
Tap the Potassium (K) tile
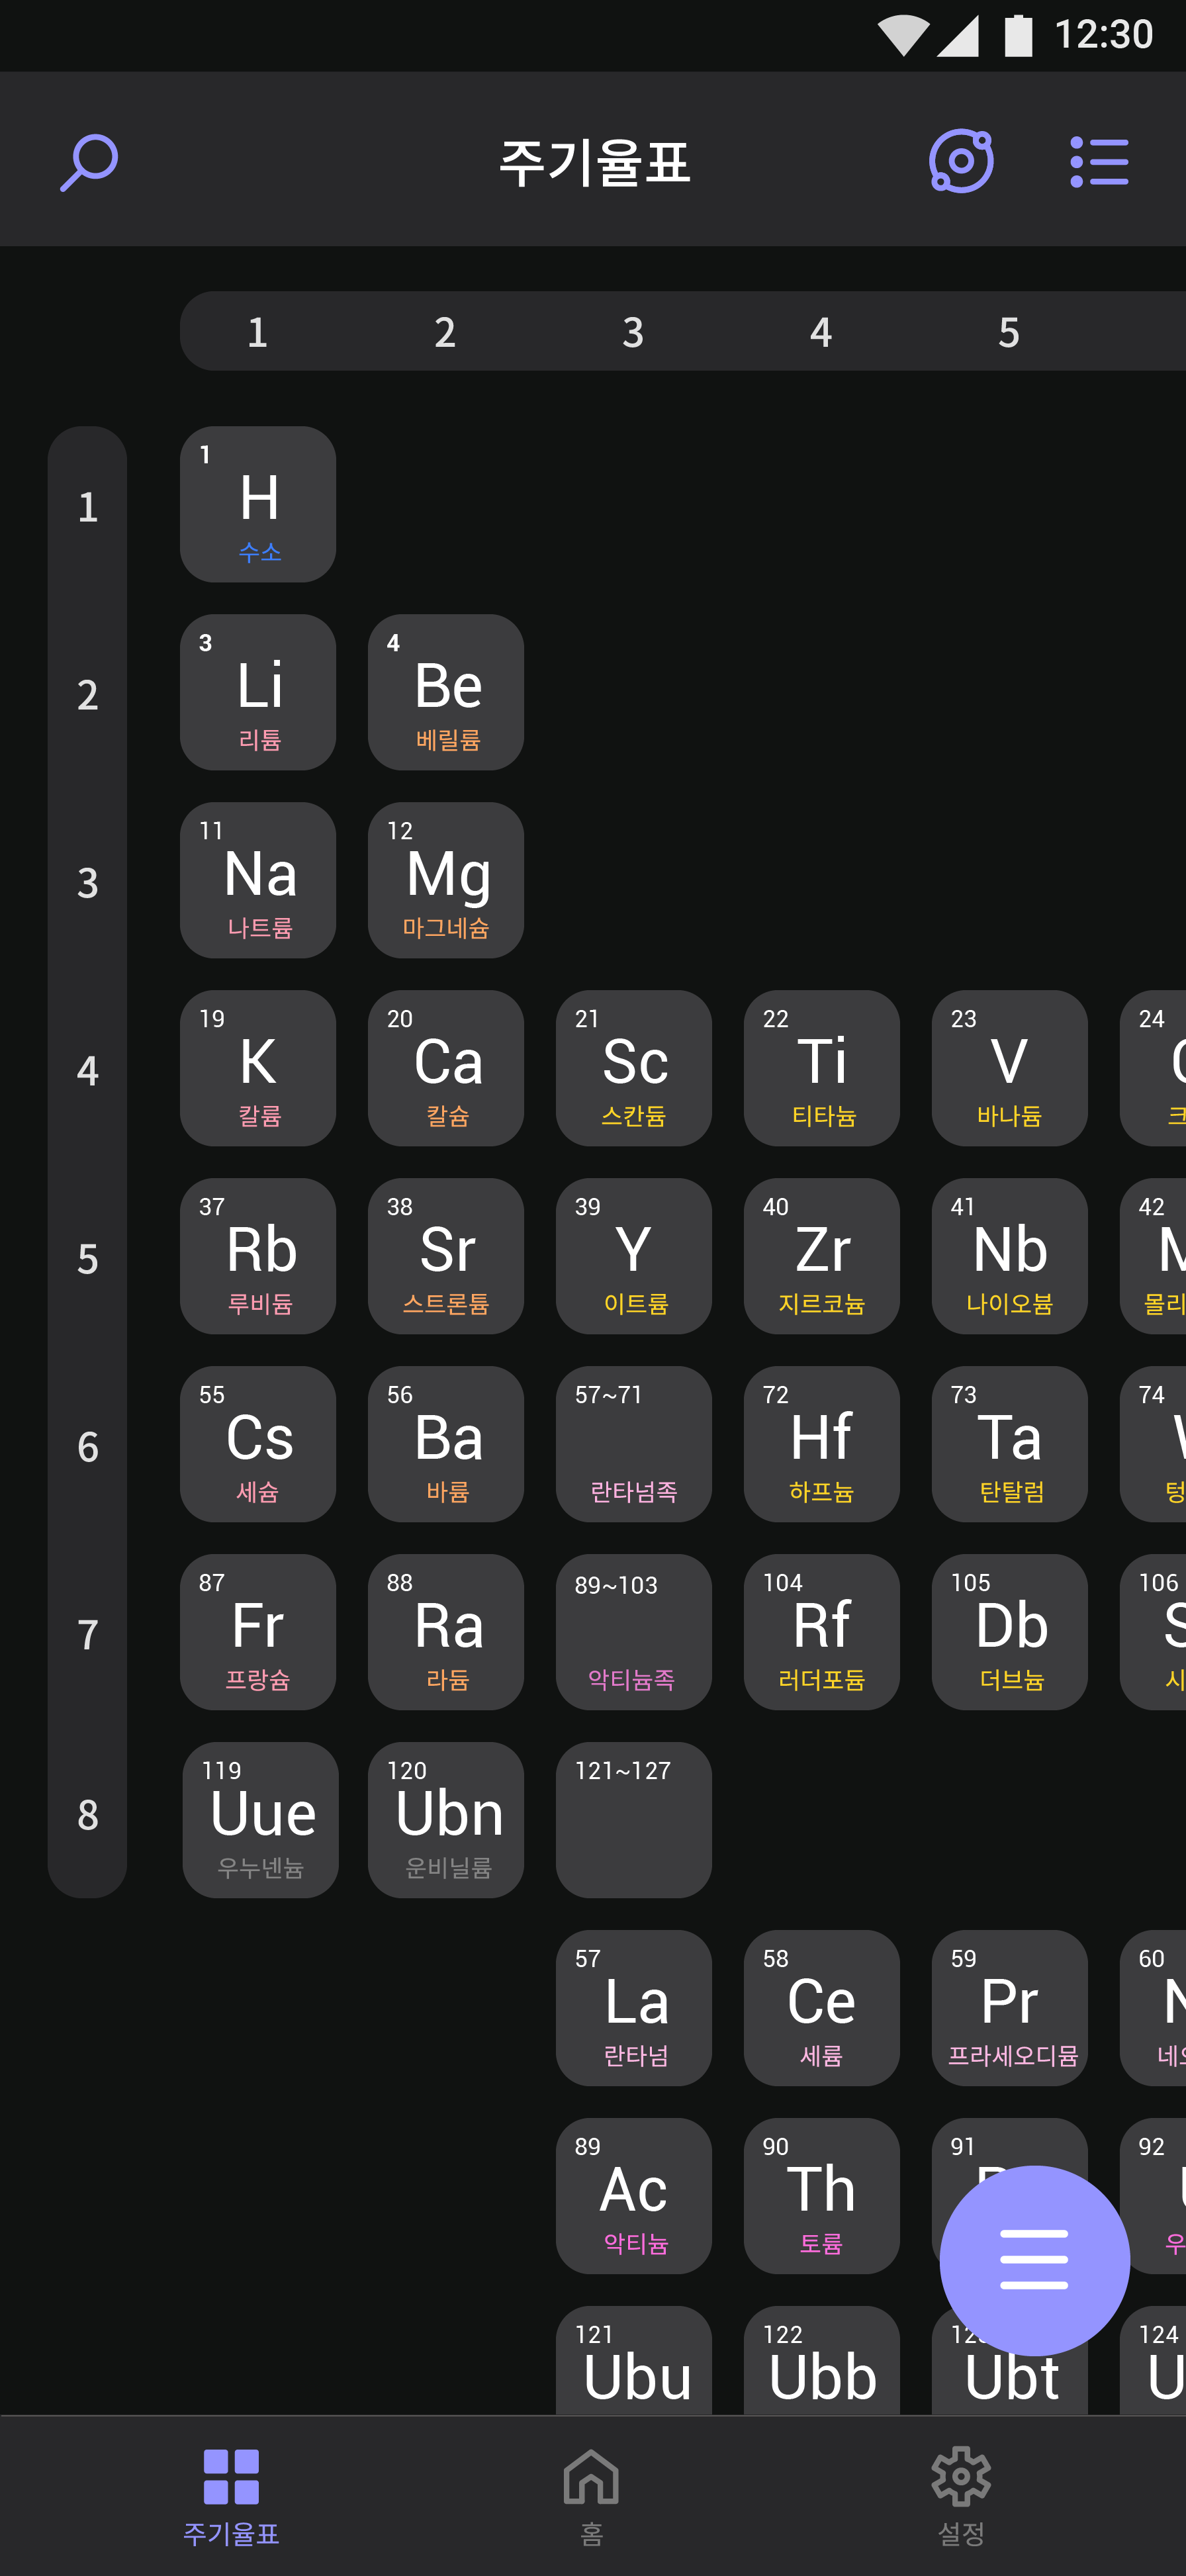pyautogui.click(x=258, y=1068)
